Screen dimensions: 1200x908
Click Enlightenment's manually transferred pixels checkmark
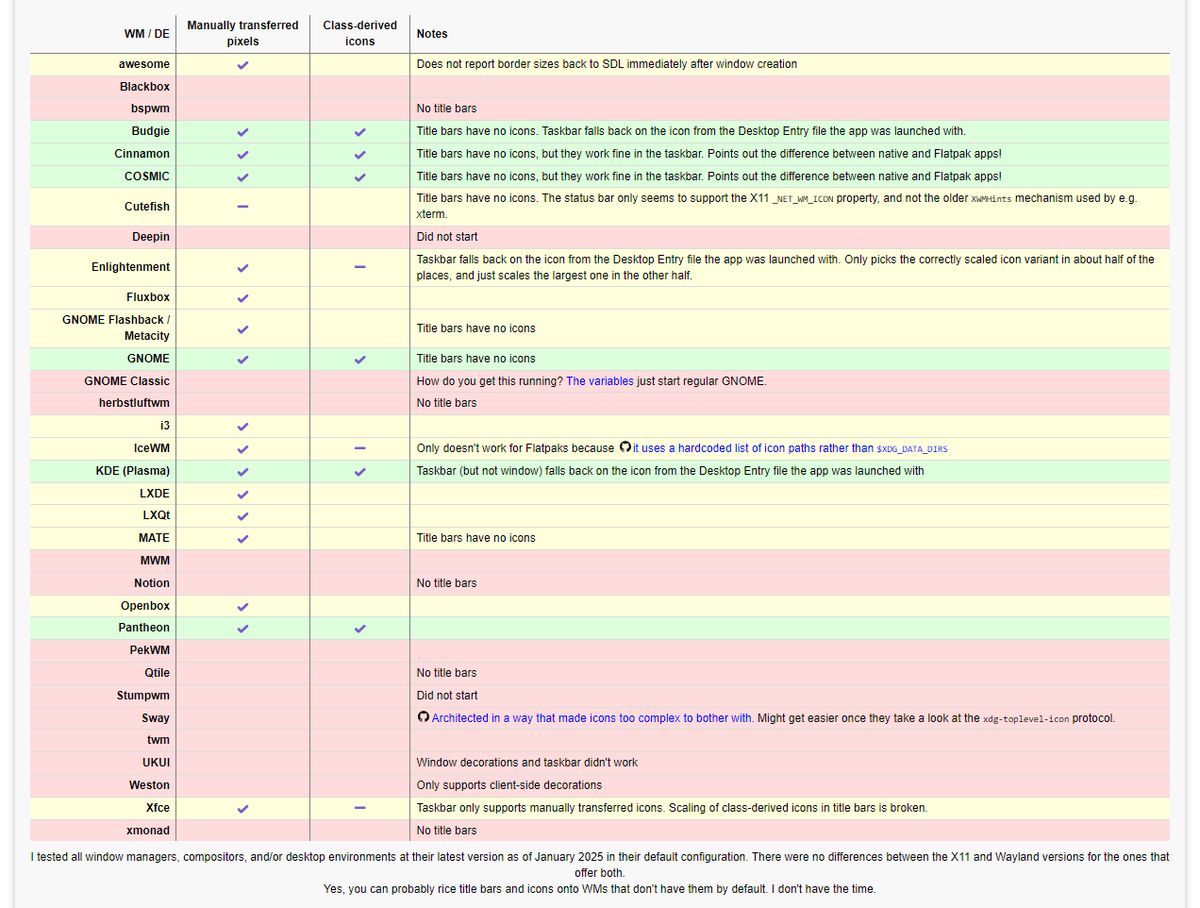243,268
